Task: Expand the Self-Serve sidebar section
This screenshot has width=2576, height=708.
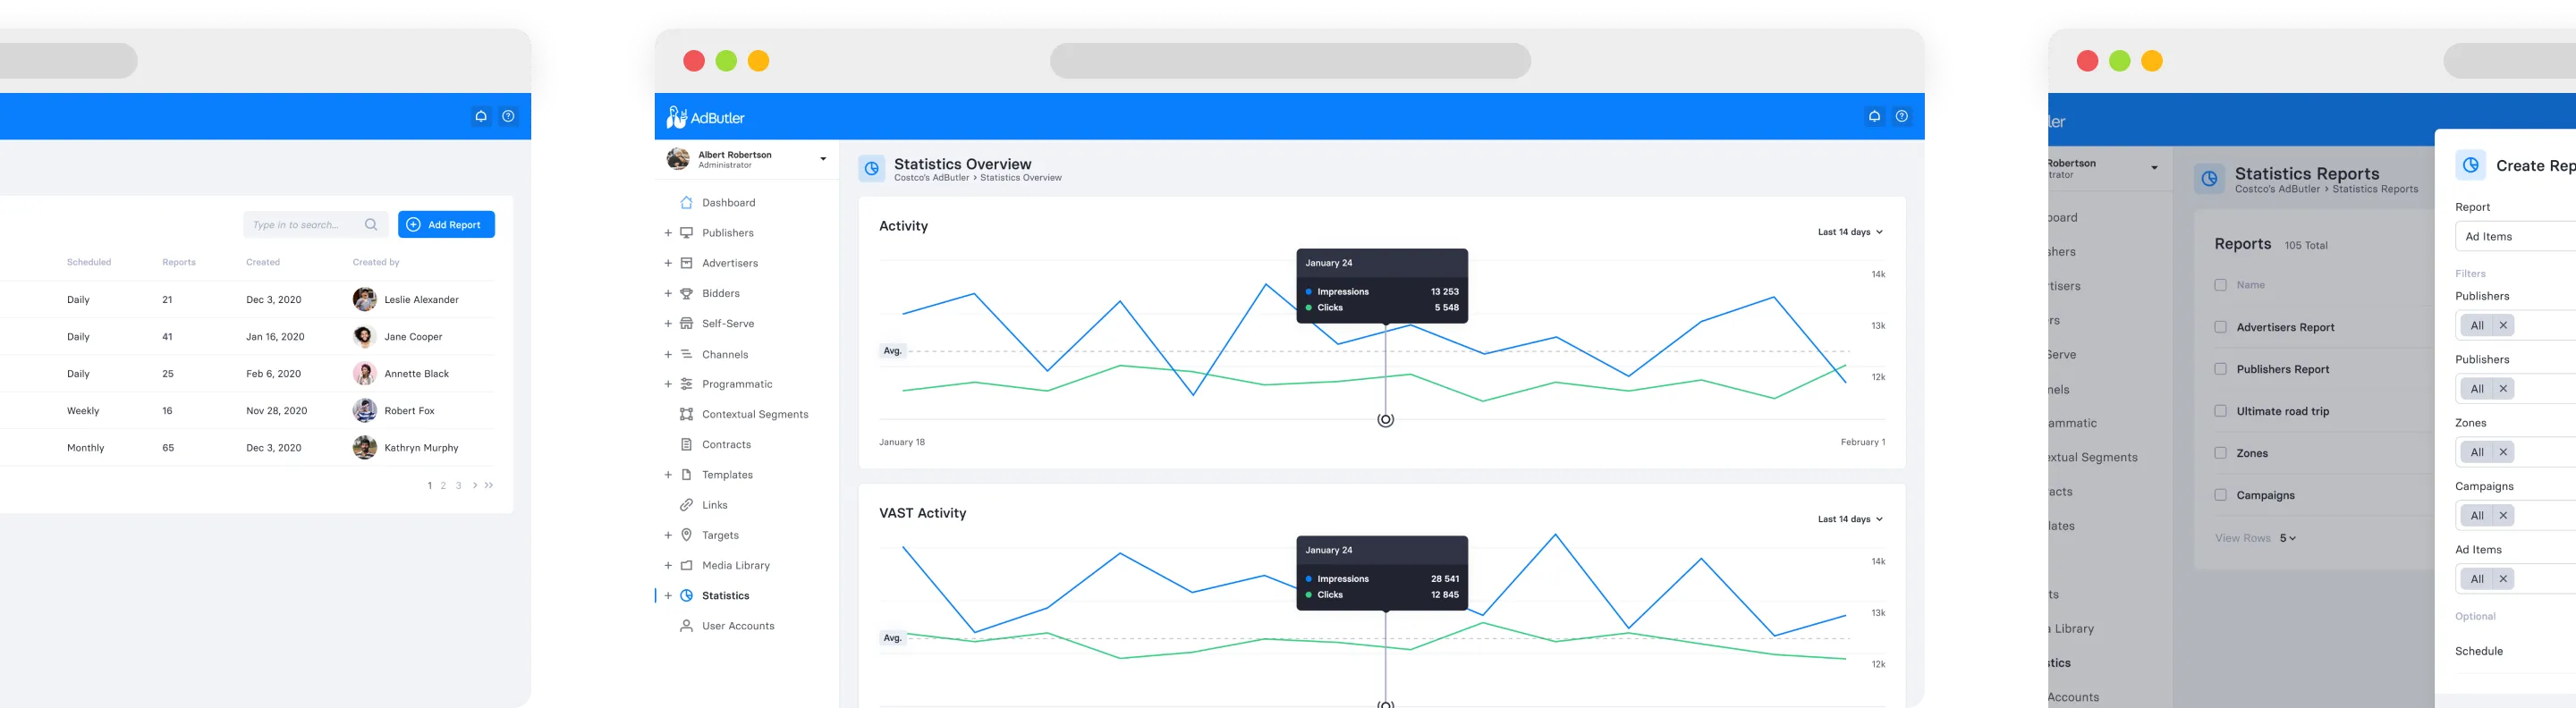Action: click(x=668, y=323)
